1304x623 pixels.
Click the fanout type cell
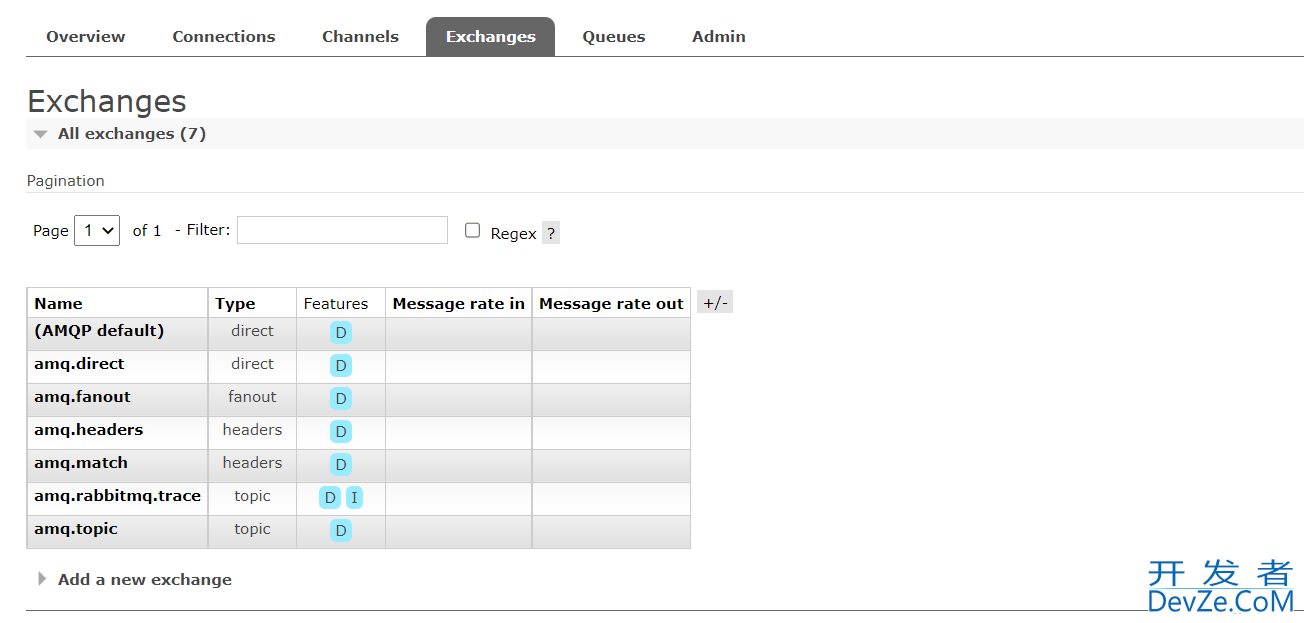click(x=252, y=396)
